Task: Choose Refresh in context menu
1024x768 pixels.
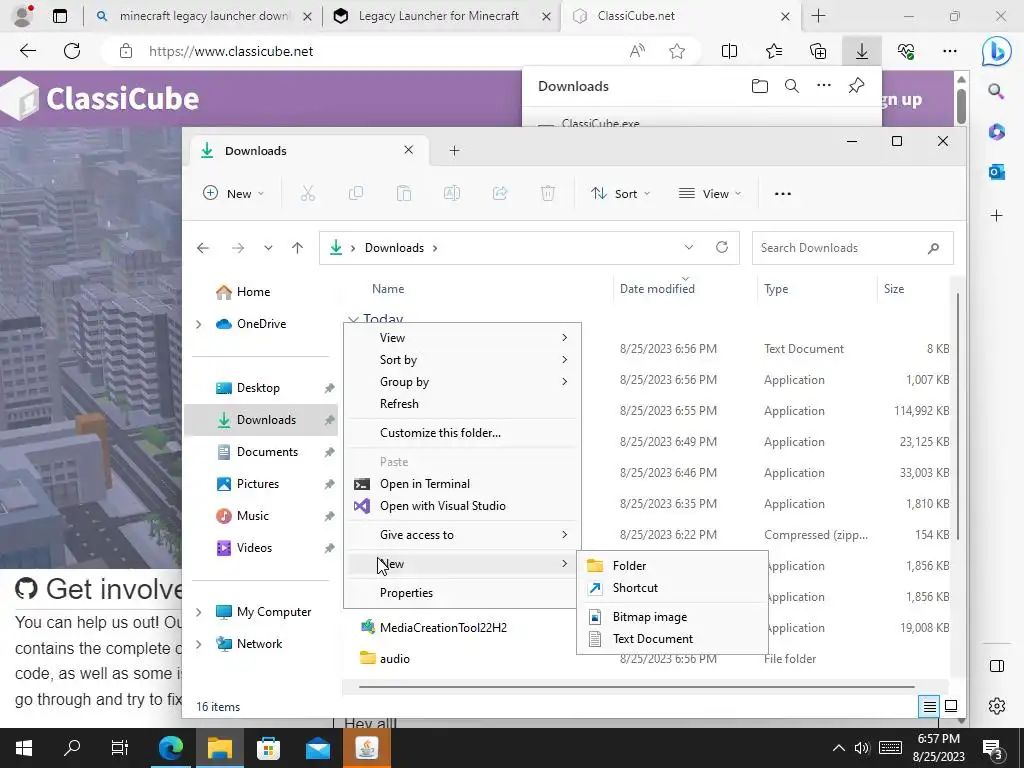Action: point(462,404)
